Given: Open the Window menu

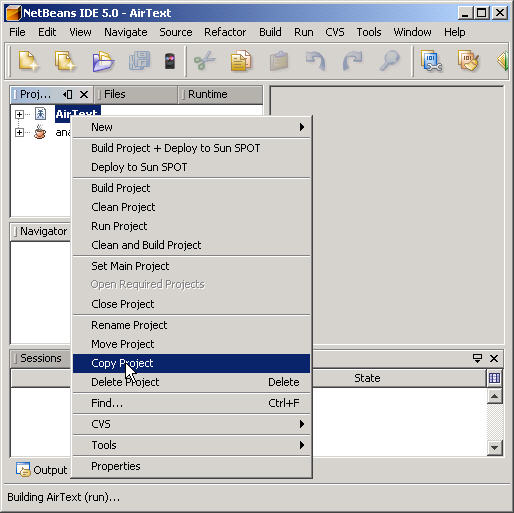Looking at the screenshot, I should pyautogui.click(x=412, y=32).
